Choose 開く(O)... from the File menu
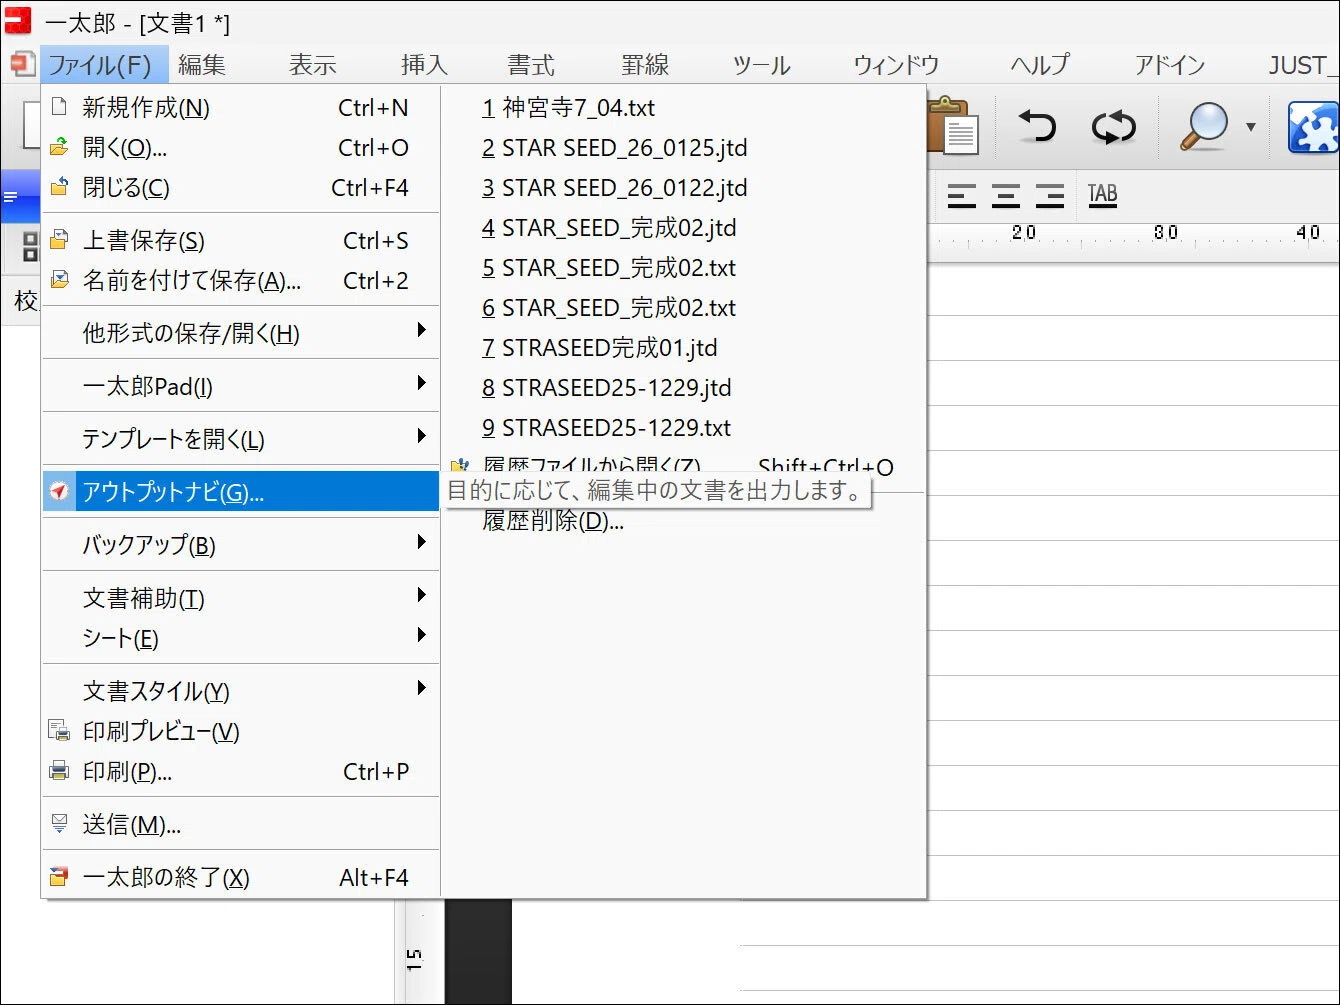The image size is (1340, 1005). tap(241, 147)
